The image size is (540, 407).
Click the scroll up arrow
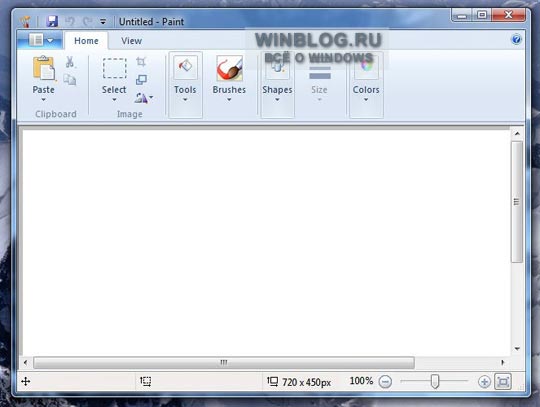[x=517, y=133]
